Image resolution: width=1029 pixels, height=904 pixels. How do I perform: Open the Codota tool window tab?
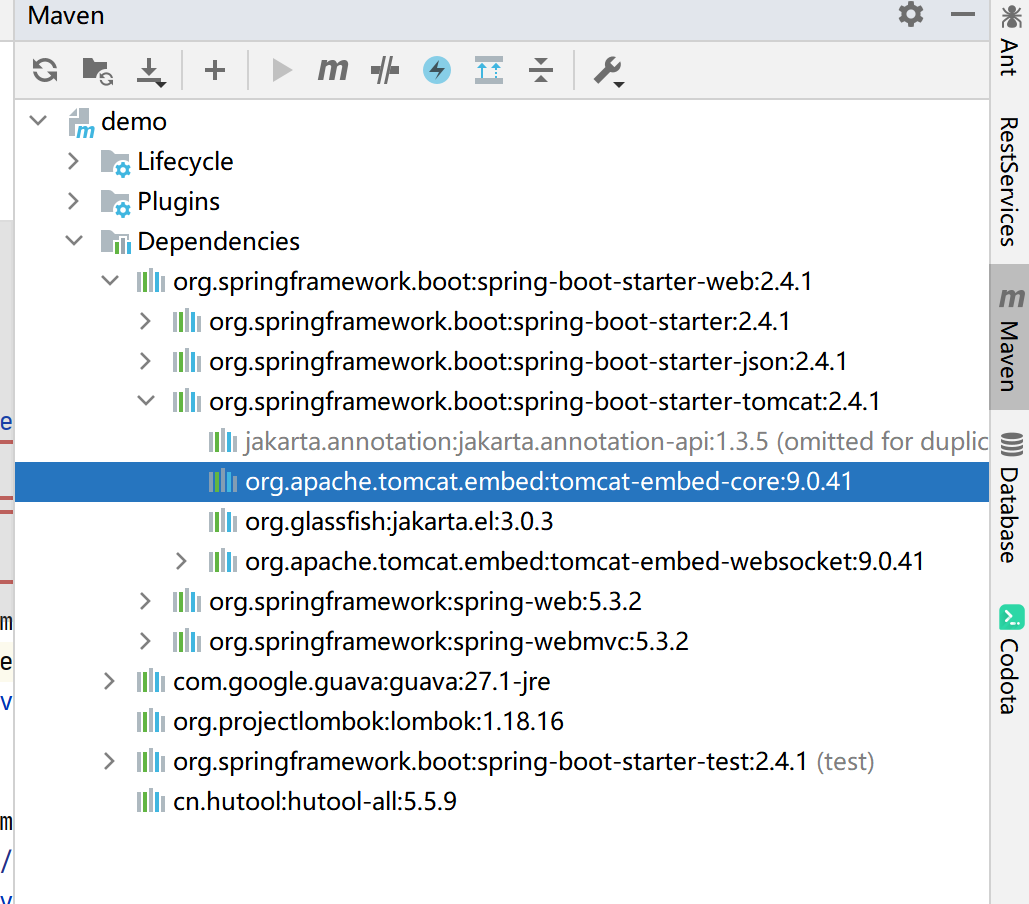[x=1009, y=659]
